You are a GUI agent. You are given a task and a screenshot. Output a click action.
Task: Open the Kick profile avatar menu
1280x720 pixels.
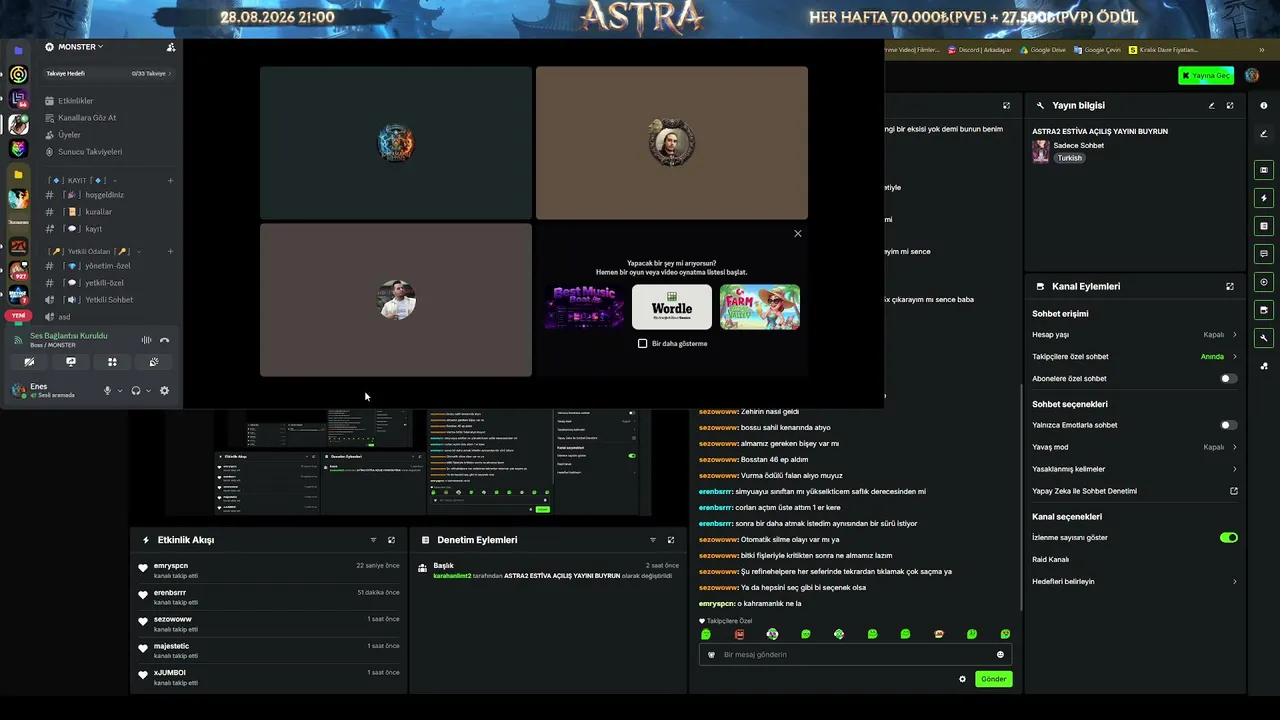click(1252, 76)
